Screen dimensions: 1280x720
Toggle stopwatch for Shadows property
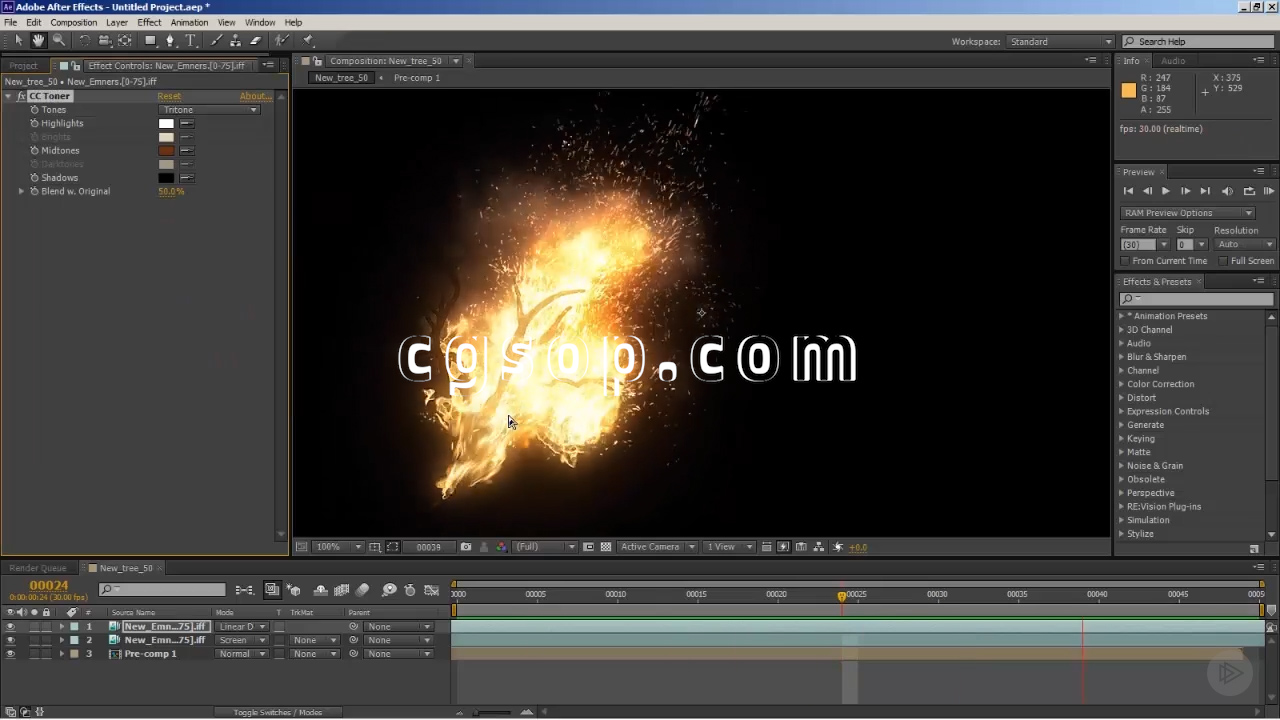(x=34, y=178)
